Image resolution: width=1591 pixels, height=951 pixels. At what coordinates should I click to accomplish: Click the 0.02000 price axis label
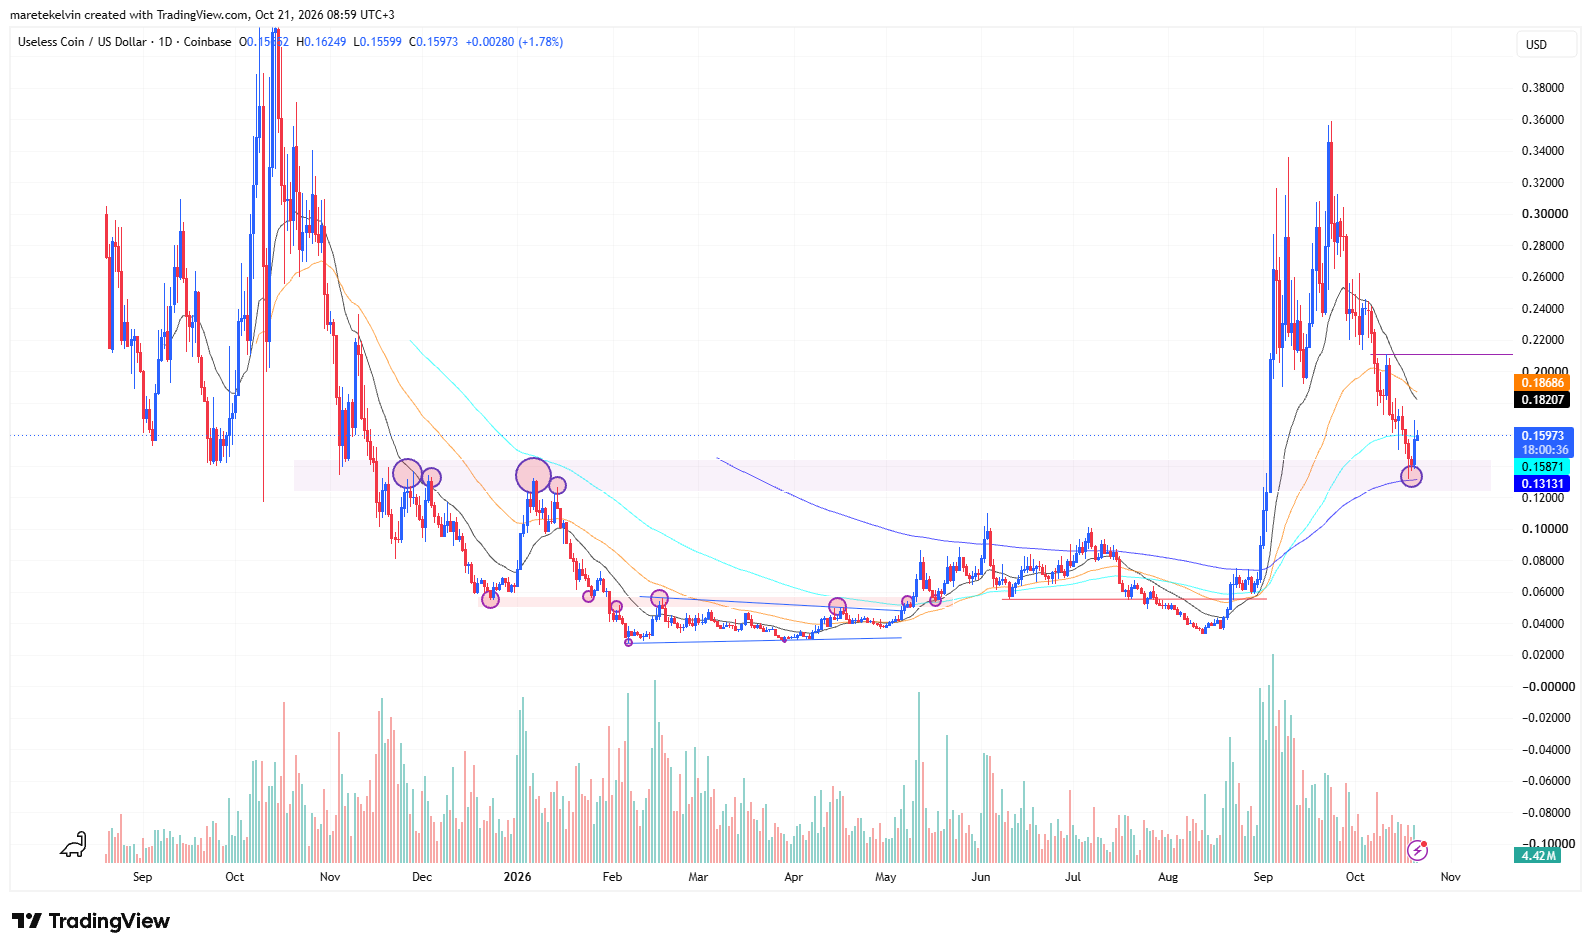(x=1542, y=655)
